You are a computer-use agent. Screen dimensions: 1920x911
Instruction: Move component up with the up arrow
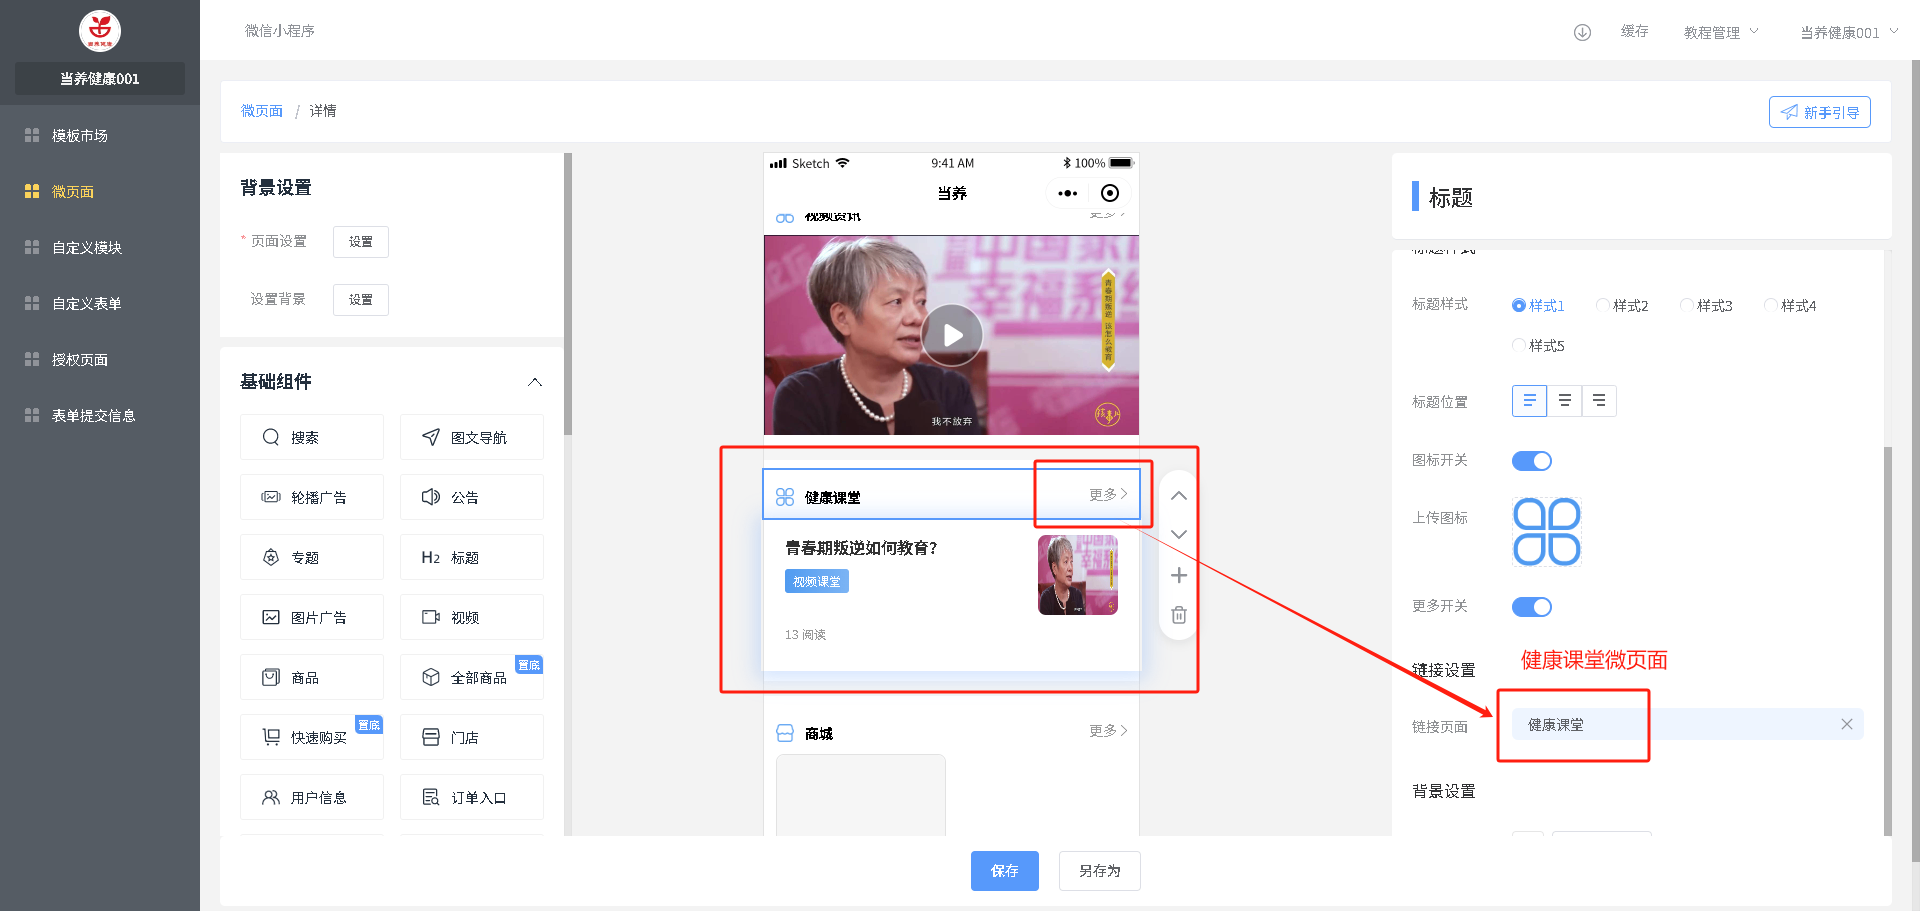click(1179, 496)
